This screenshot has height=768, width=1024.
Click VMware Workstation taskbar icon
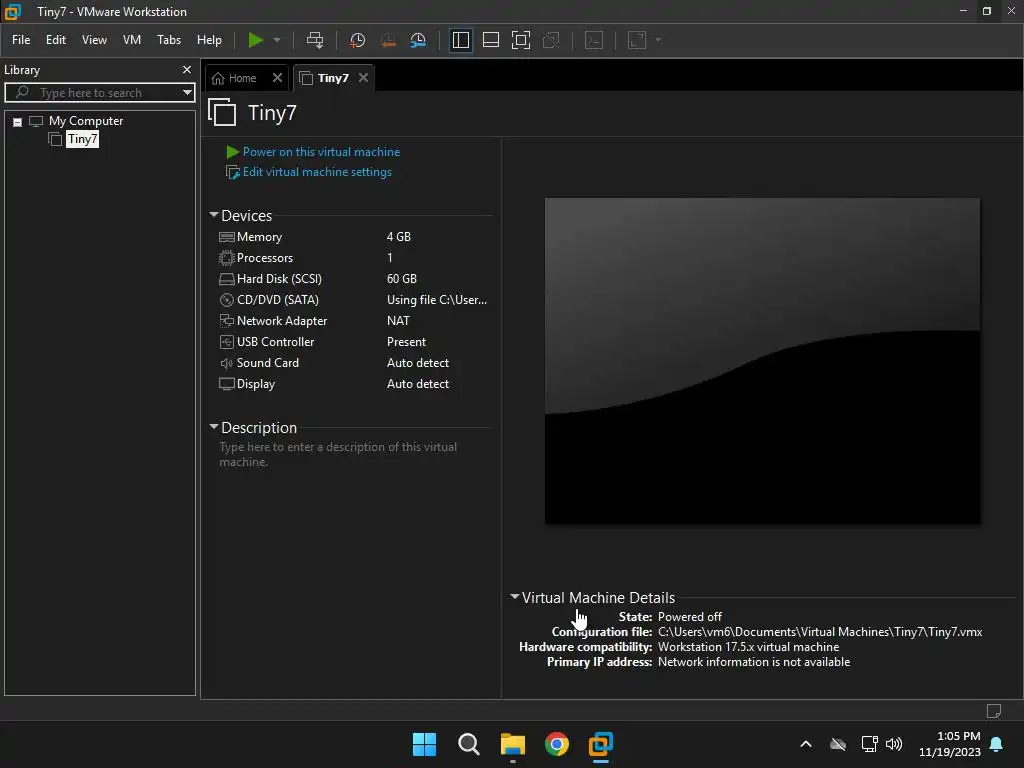pos(601,744)
